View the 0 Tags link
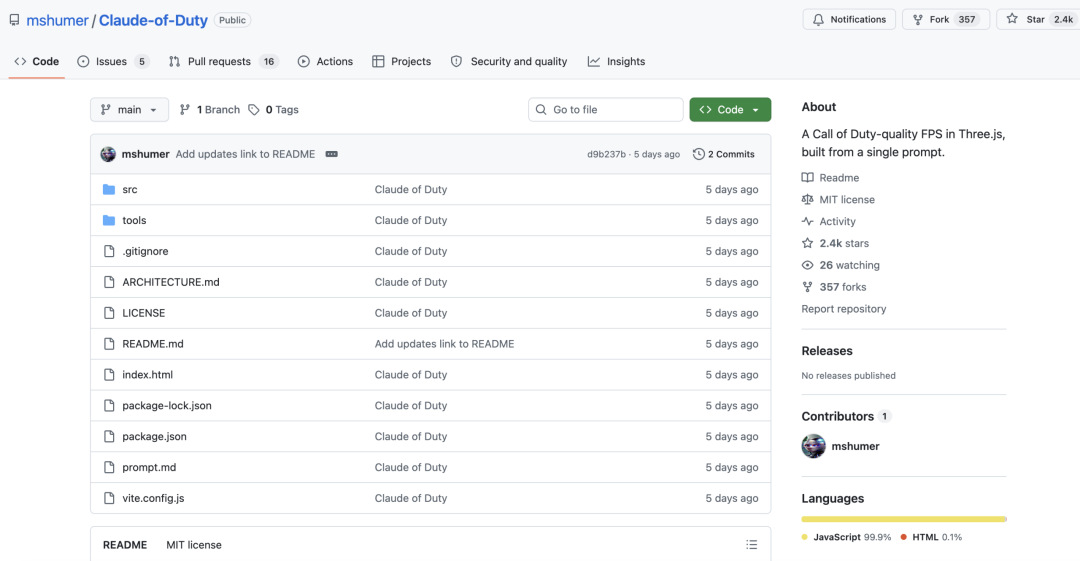Image resolution: width=1080 pixels, height=561 pixels. (273, 110)
